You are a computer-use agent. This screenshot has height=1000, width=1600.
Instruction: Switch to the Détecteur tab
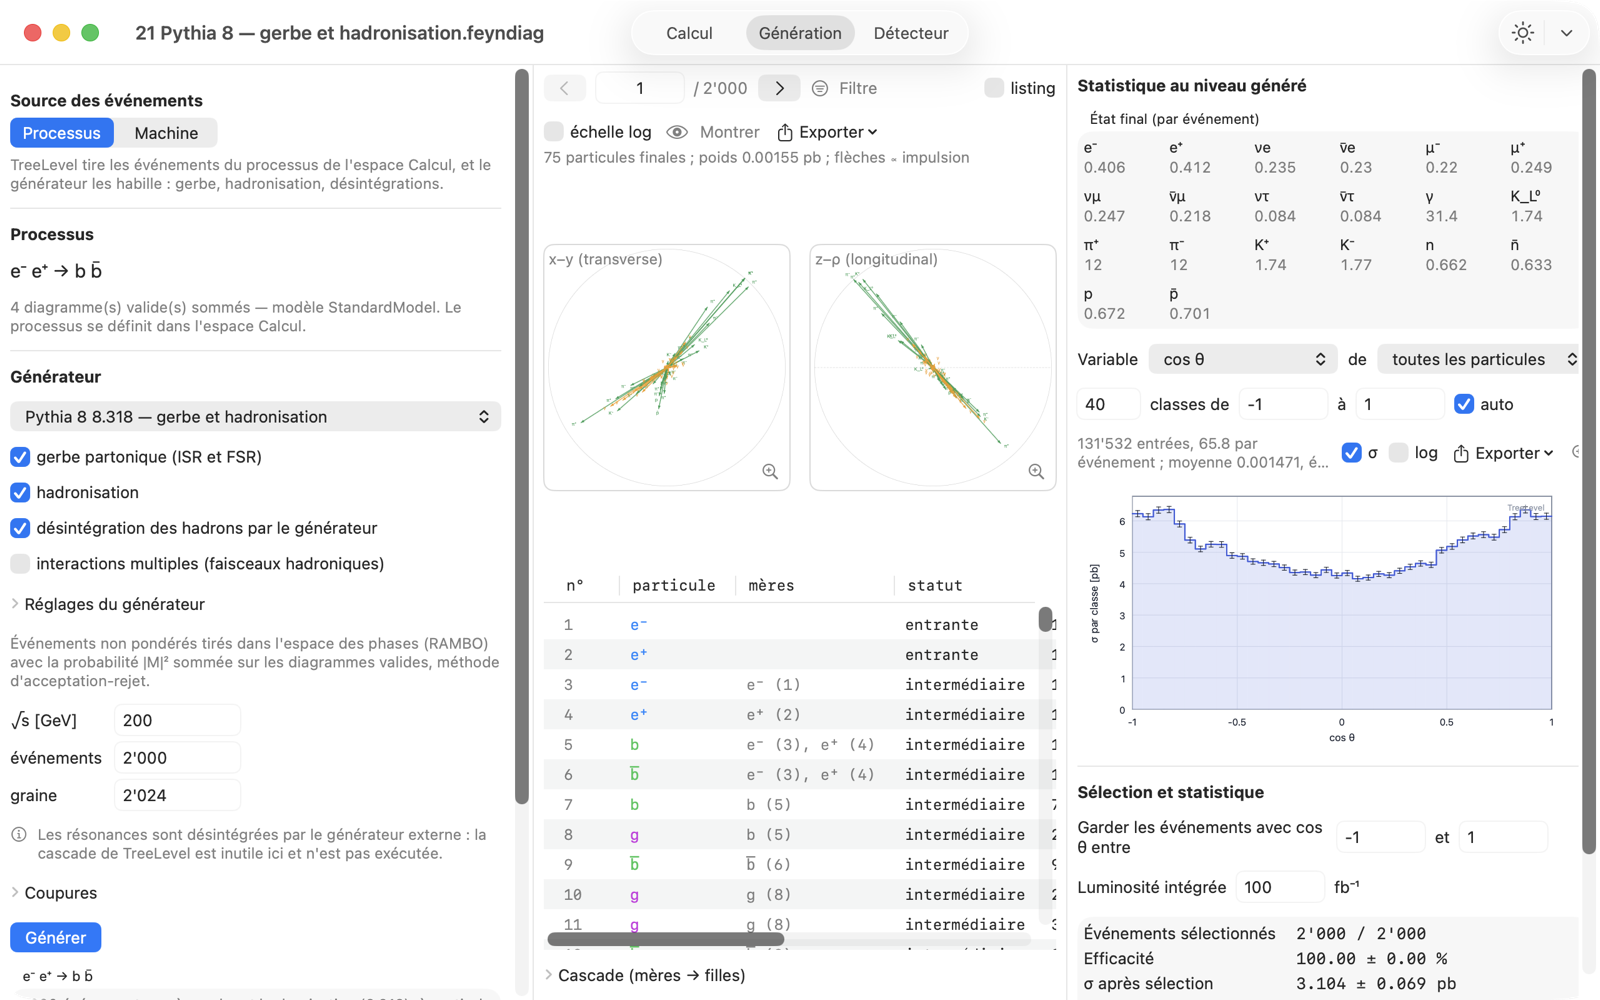(911, 33)
